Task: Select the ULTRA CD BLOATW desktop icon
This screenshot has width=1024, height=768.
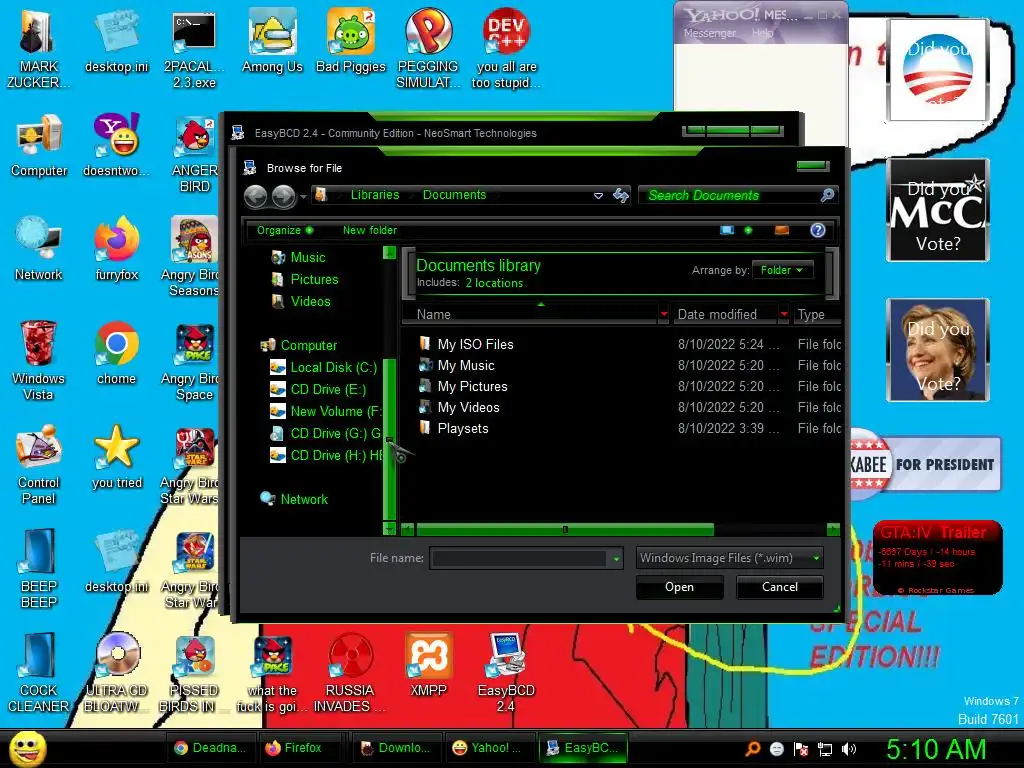Action: (117, 673)
